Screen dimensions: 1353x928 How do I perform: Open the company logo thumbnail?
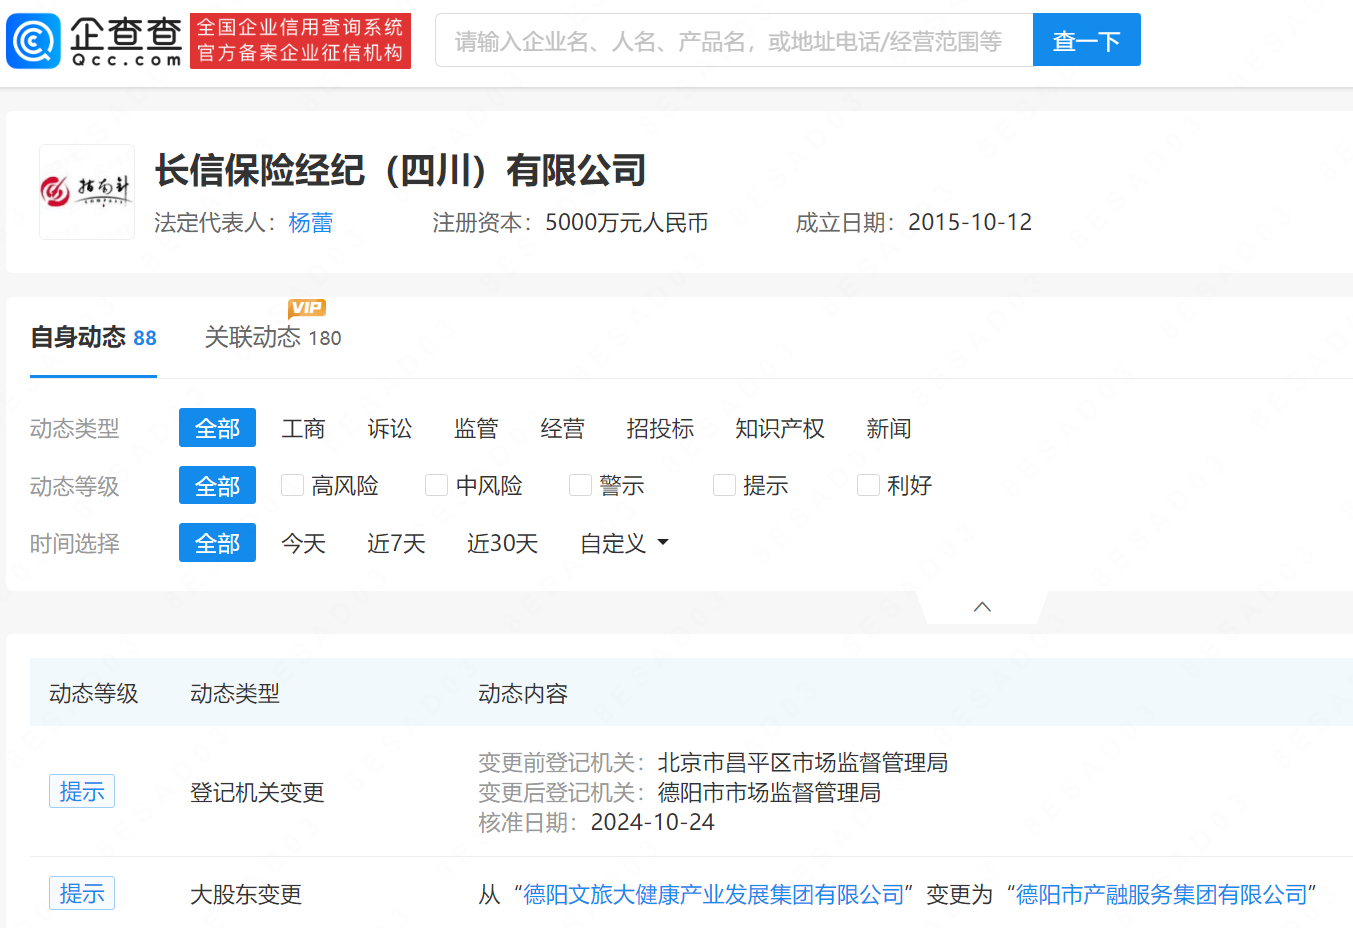[87, 192]
